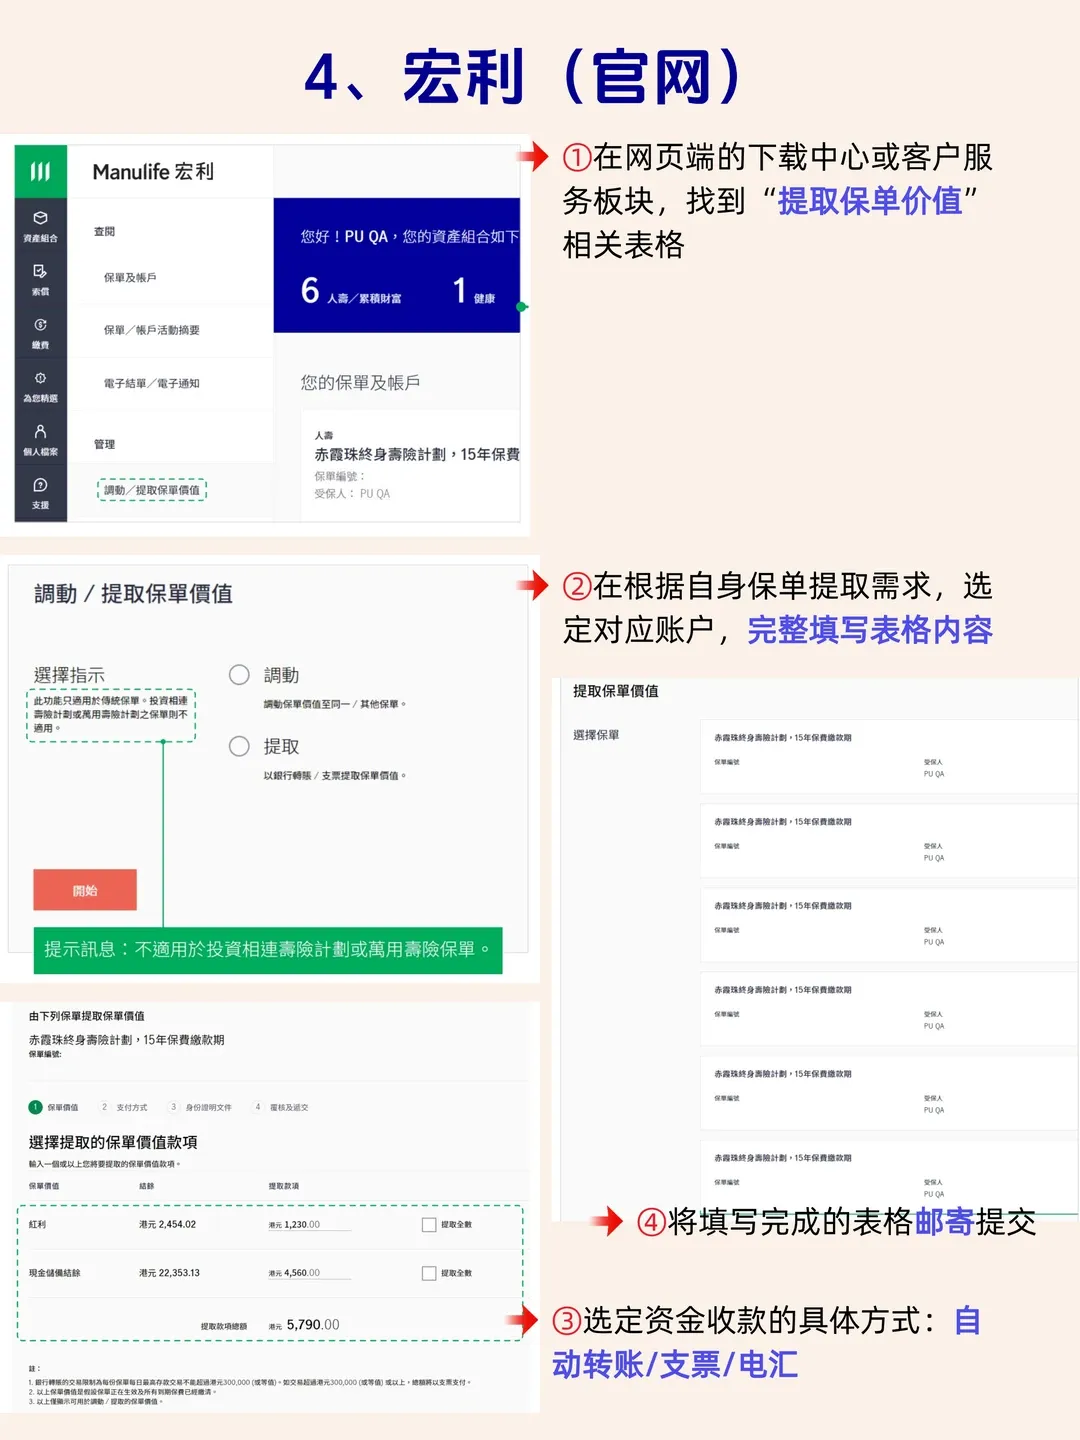Click the 人壽／累積財富 count of 6

pos(350,291)
